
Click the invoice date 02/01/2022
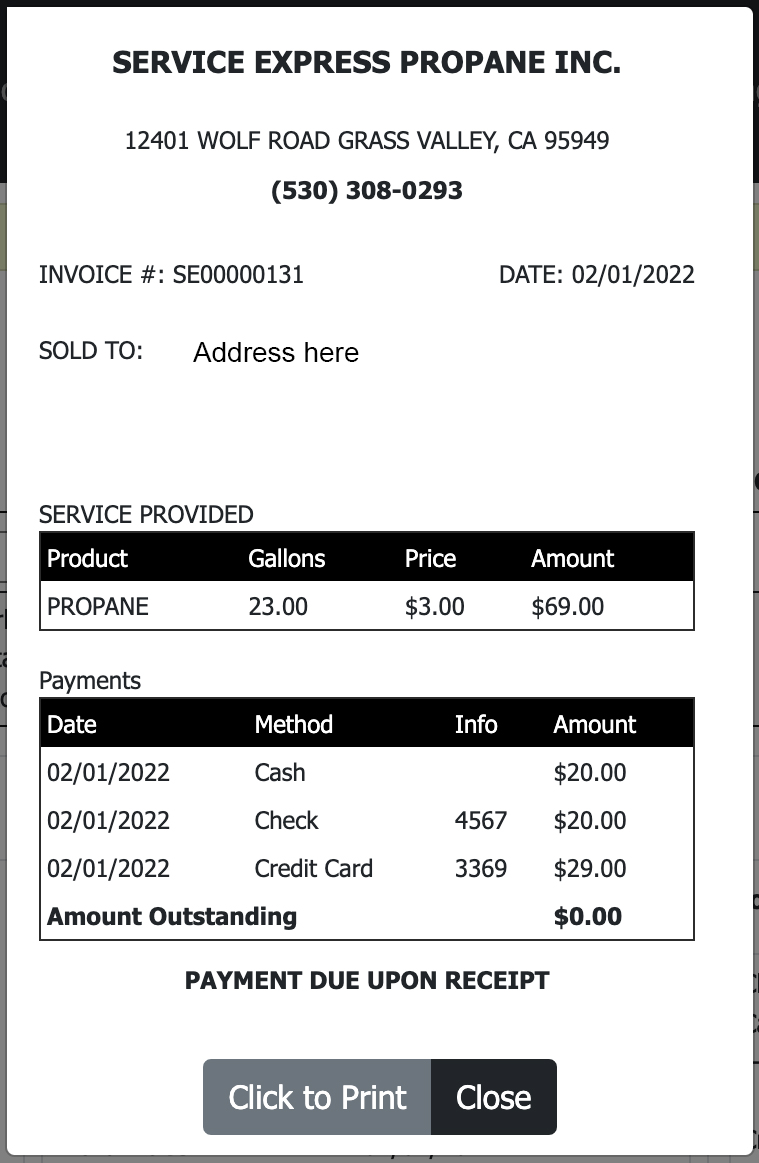633,274
